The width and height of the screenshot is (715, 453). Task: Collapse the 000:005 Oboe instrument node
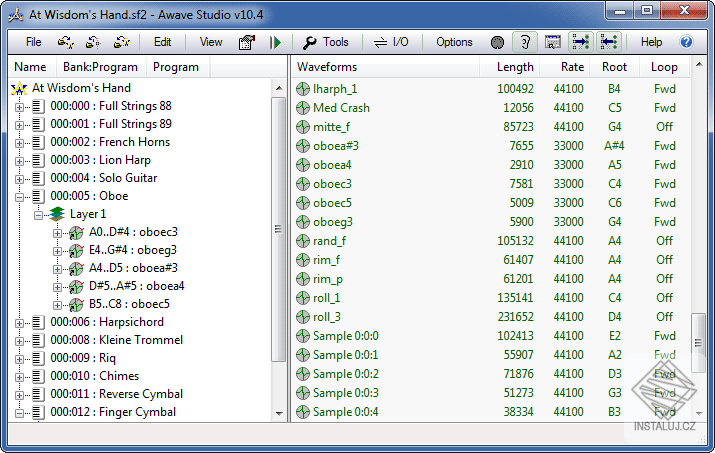[x=20, y=196]
